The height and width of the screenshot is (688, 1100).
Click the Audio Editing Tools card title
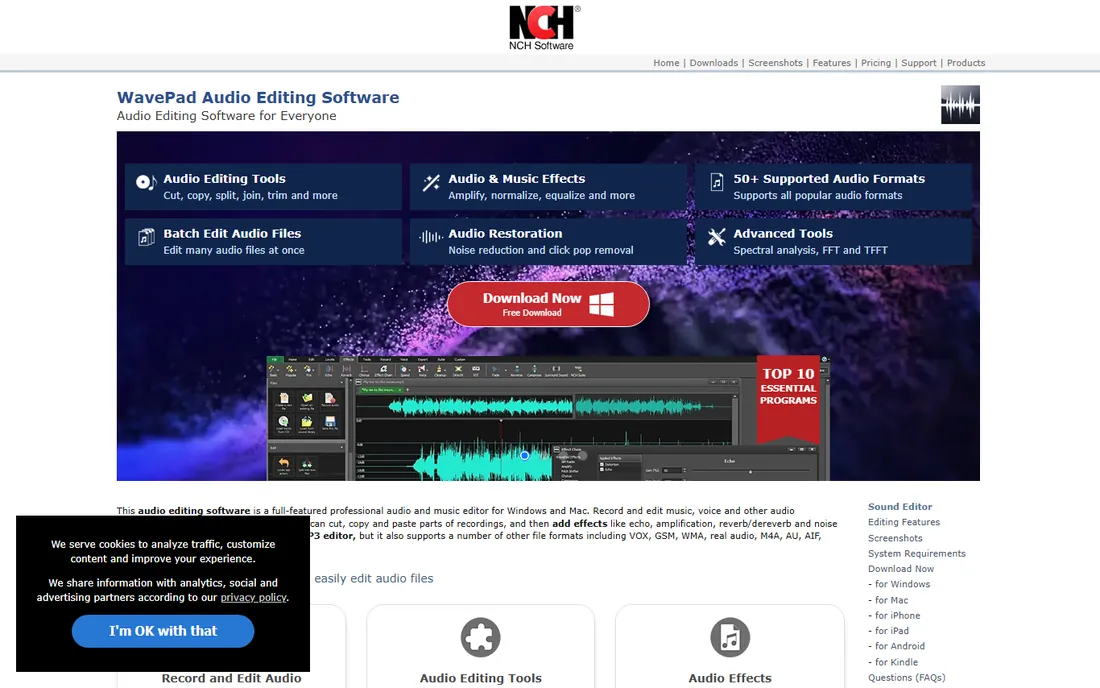481,678
